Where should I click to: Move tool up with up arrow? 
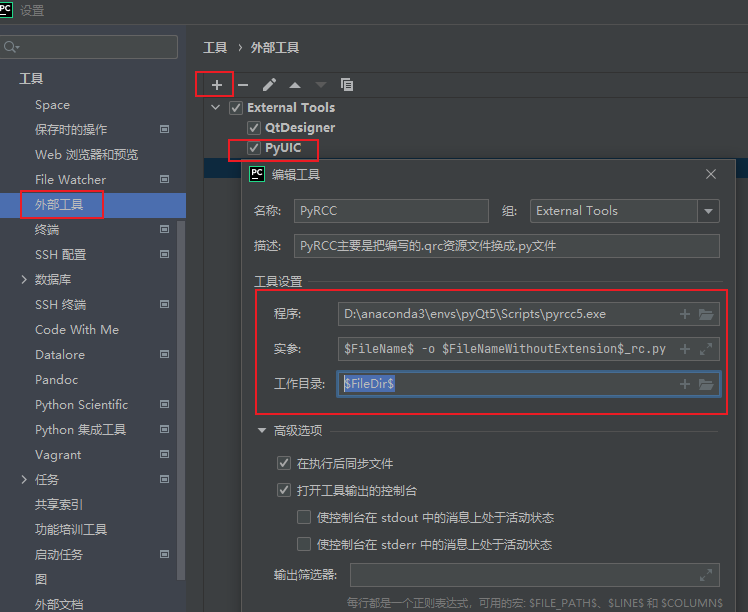coord(295,85)
